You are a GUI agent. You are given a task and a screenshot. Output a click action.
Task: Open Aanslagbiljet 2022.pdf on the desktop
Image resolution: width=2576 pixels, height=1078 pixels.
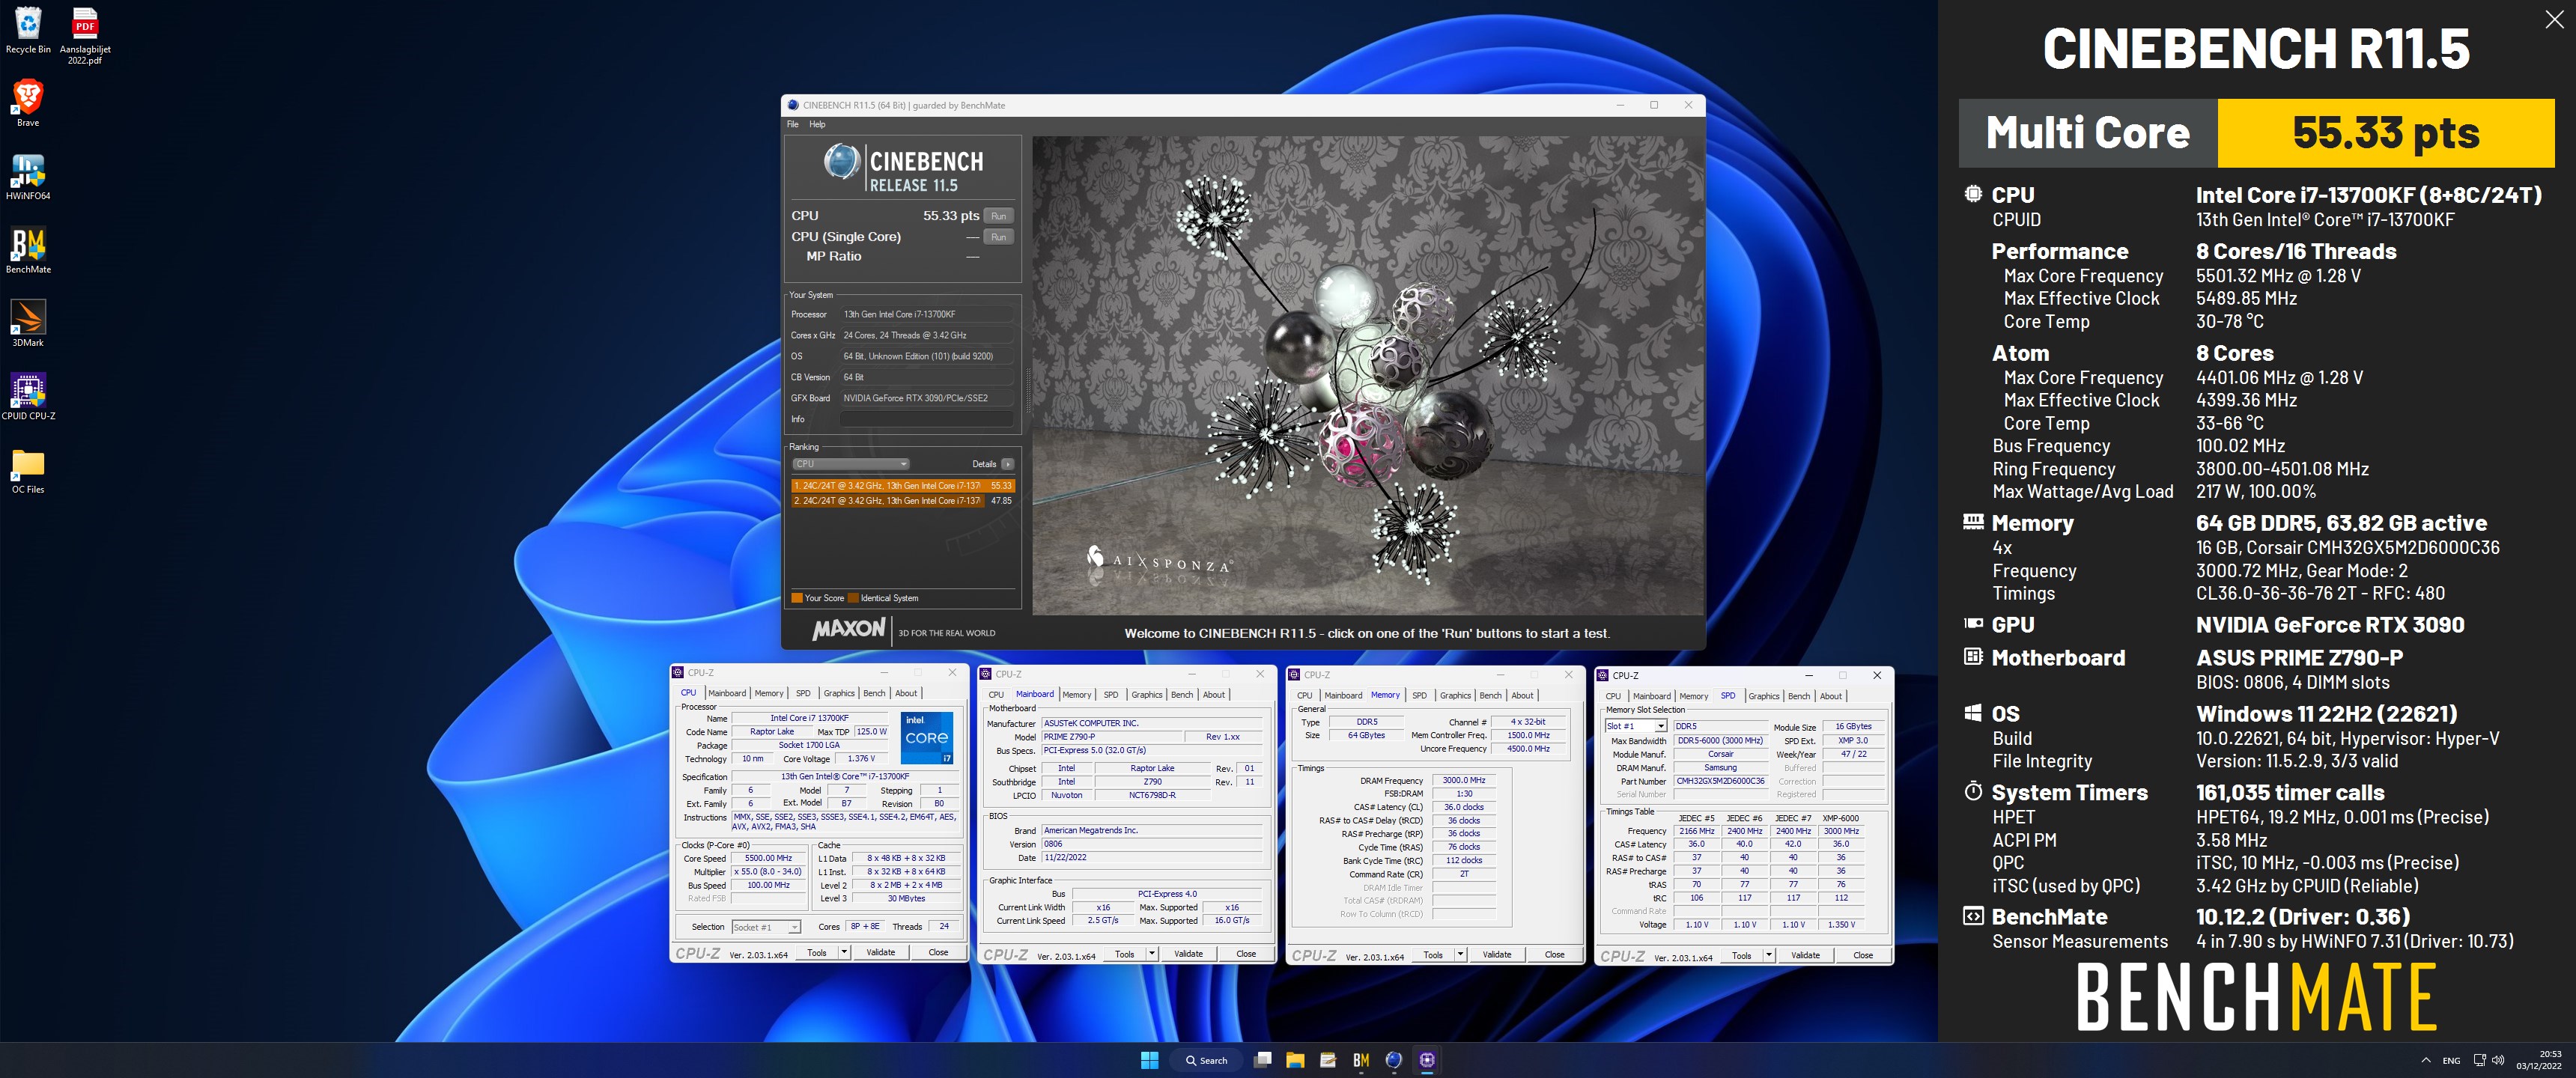85,35
